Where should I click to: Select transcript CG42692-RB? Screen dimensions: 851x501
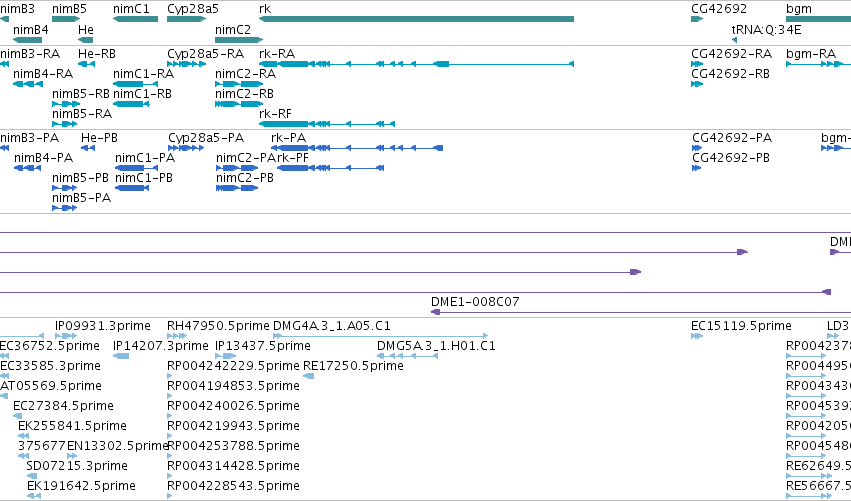(730, 74)
